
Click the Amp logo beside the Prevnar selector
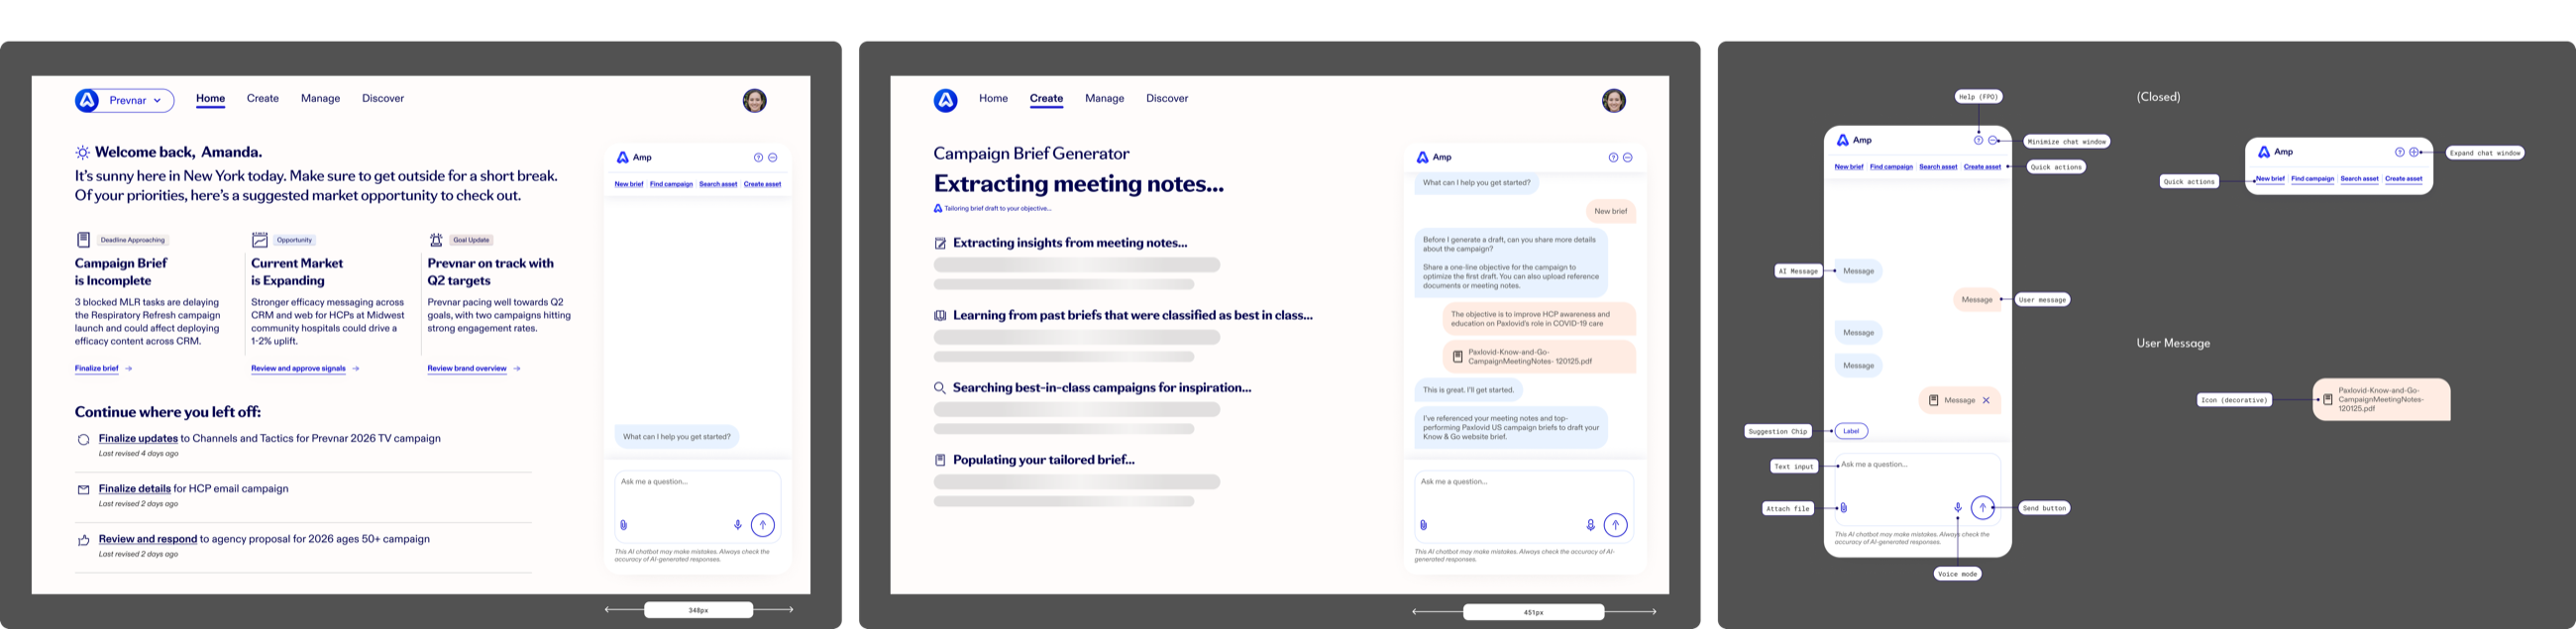pos(87,100)
